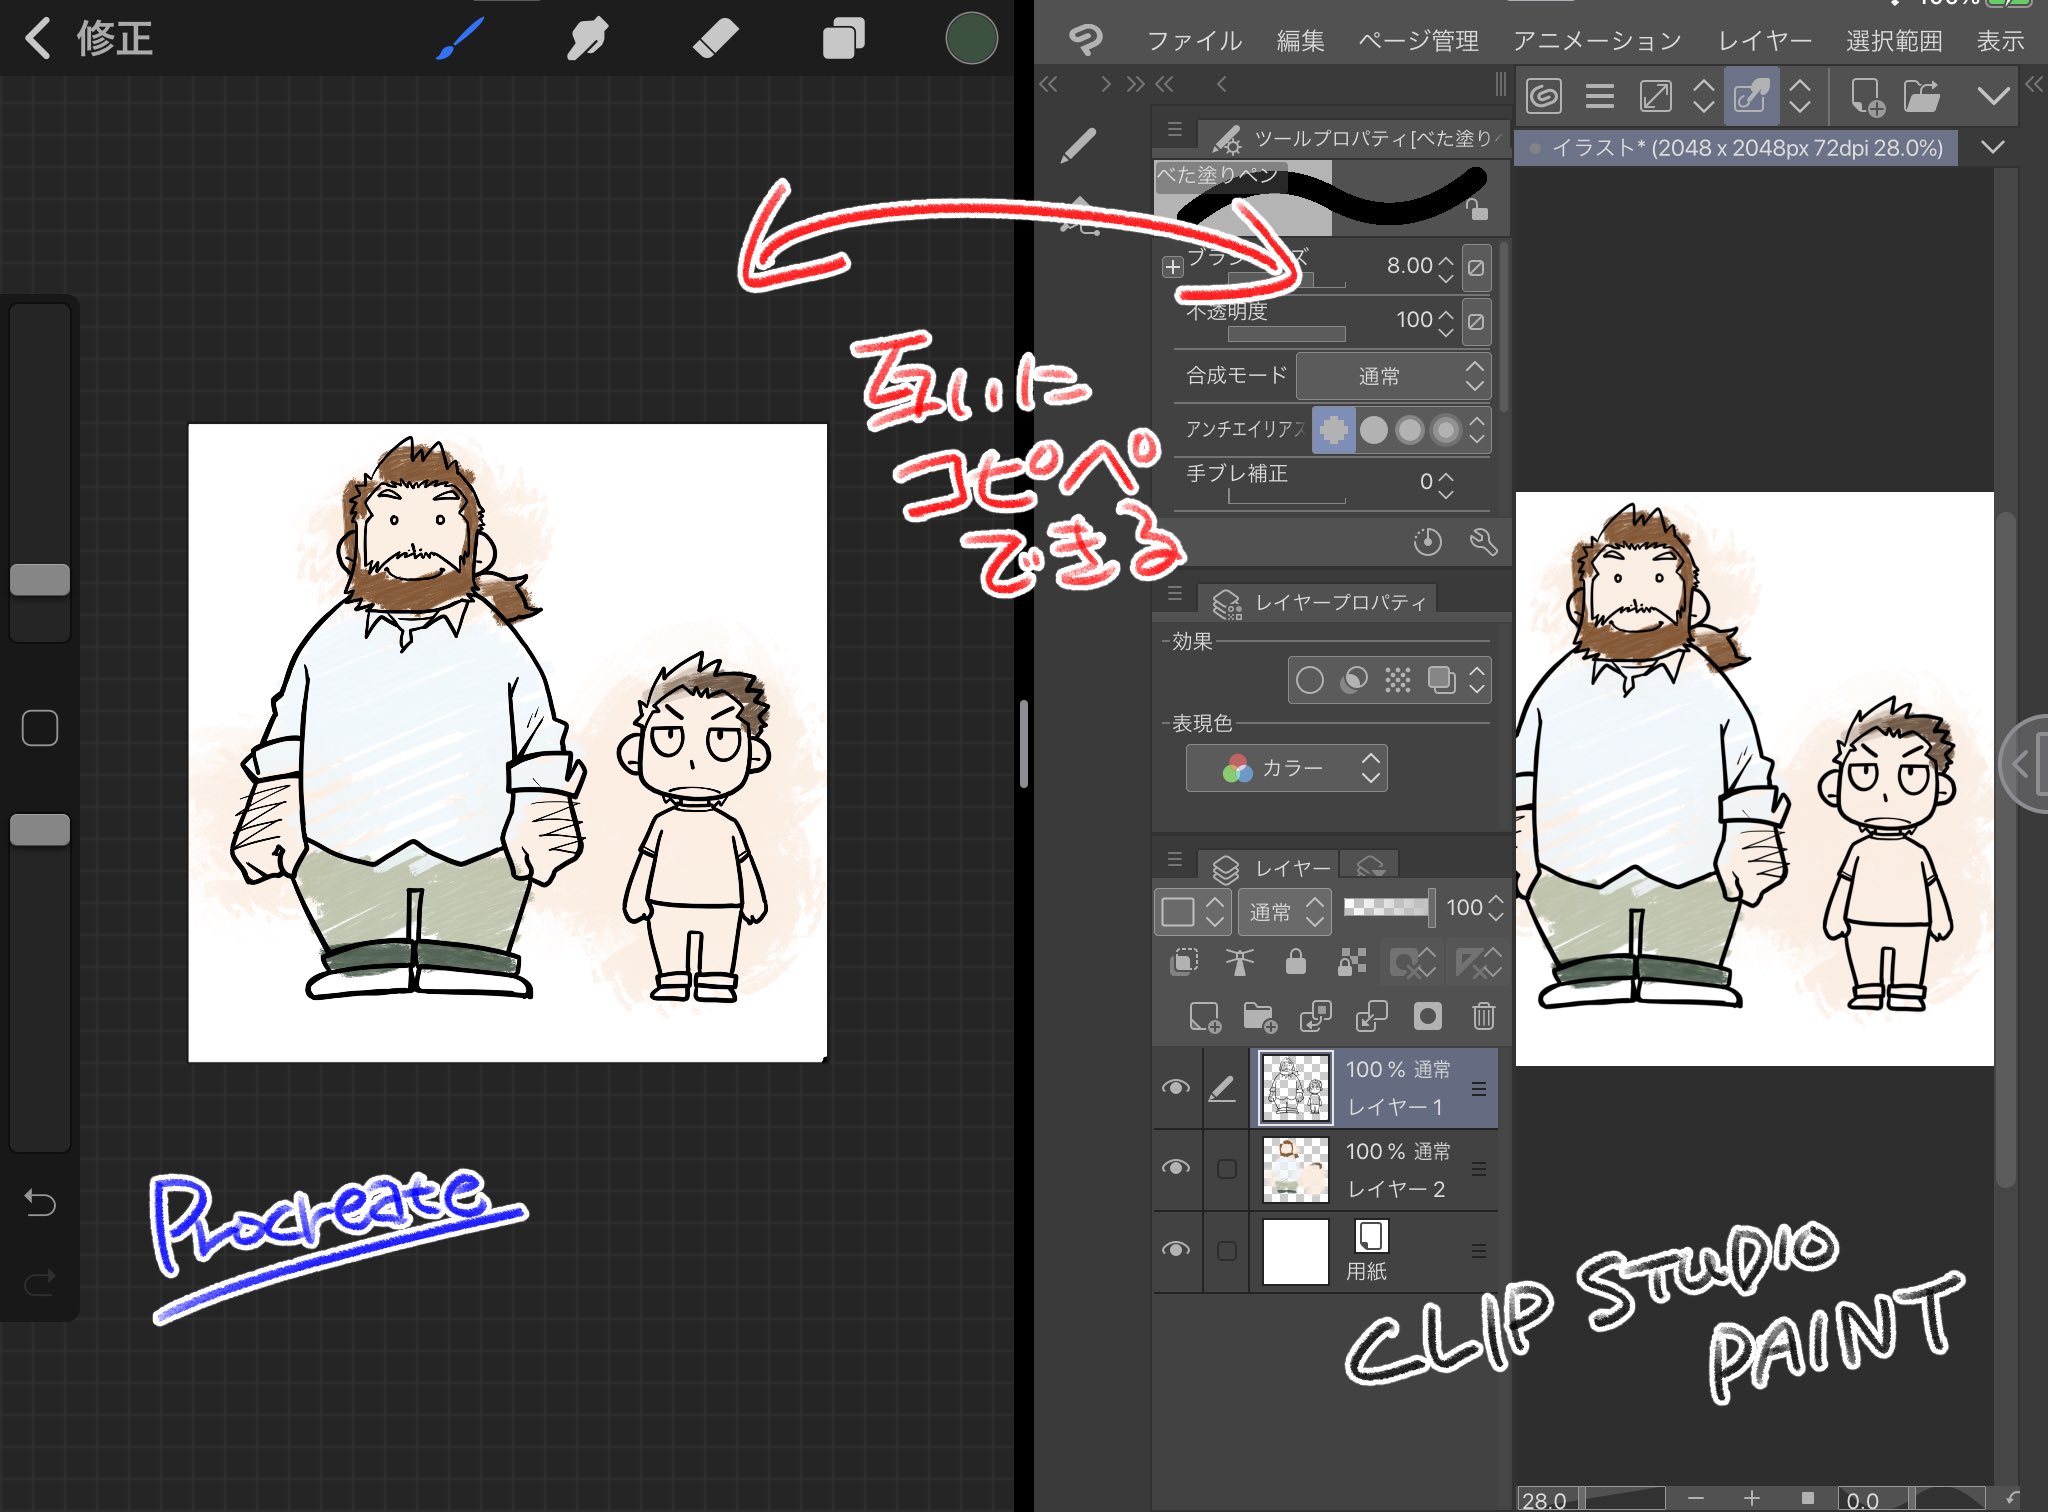Click the open file folder icon

(x=1921, y=96)
